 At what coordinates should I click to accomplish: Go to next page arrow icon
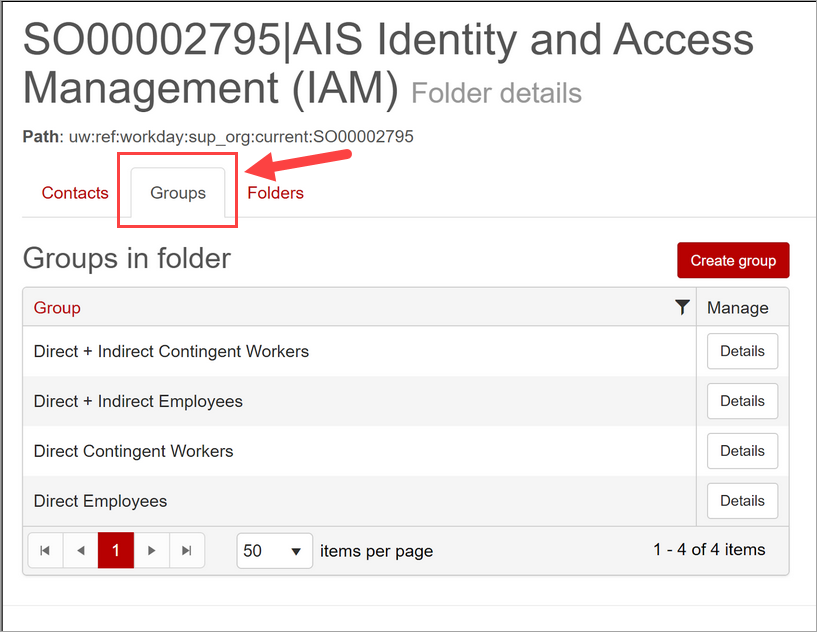pyautogui.click(x=152, y=550)
